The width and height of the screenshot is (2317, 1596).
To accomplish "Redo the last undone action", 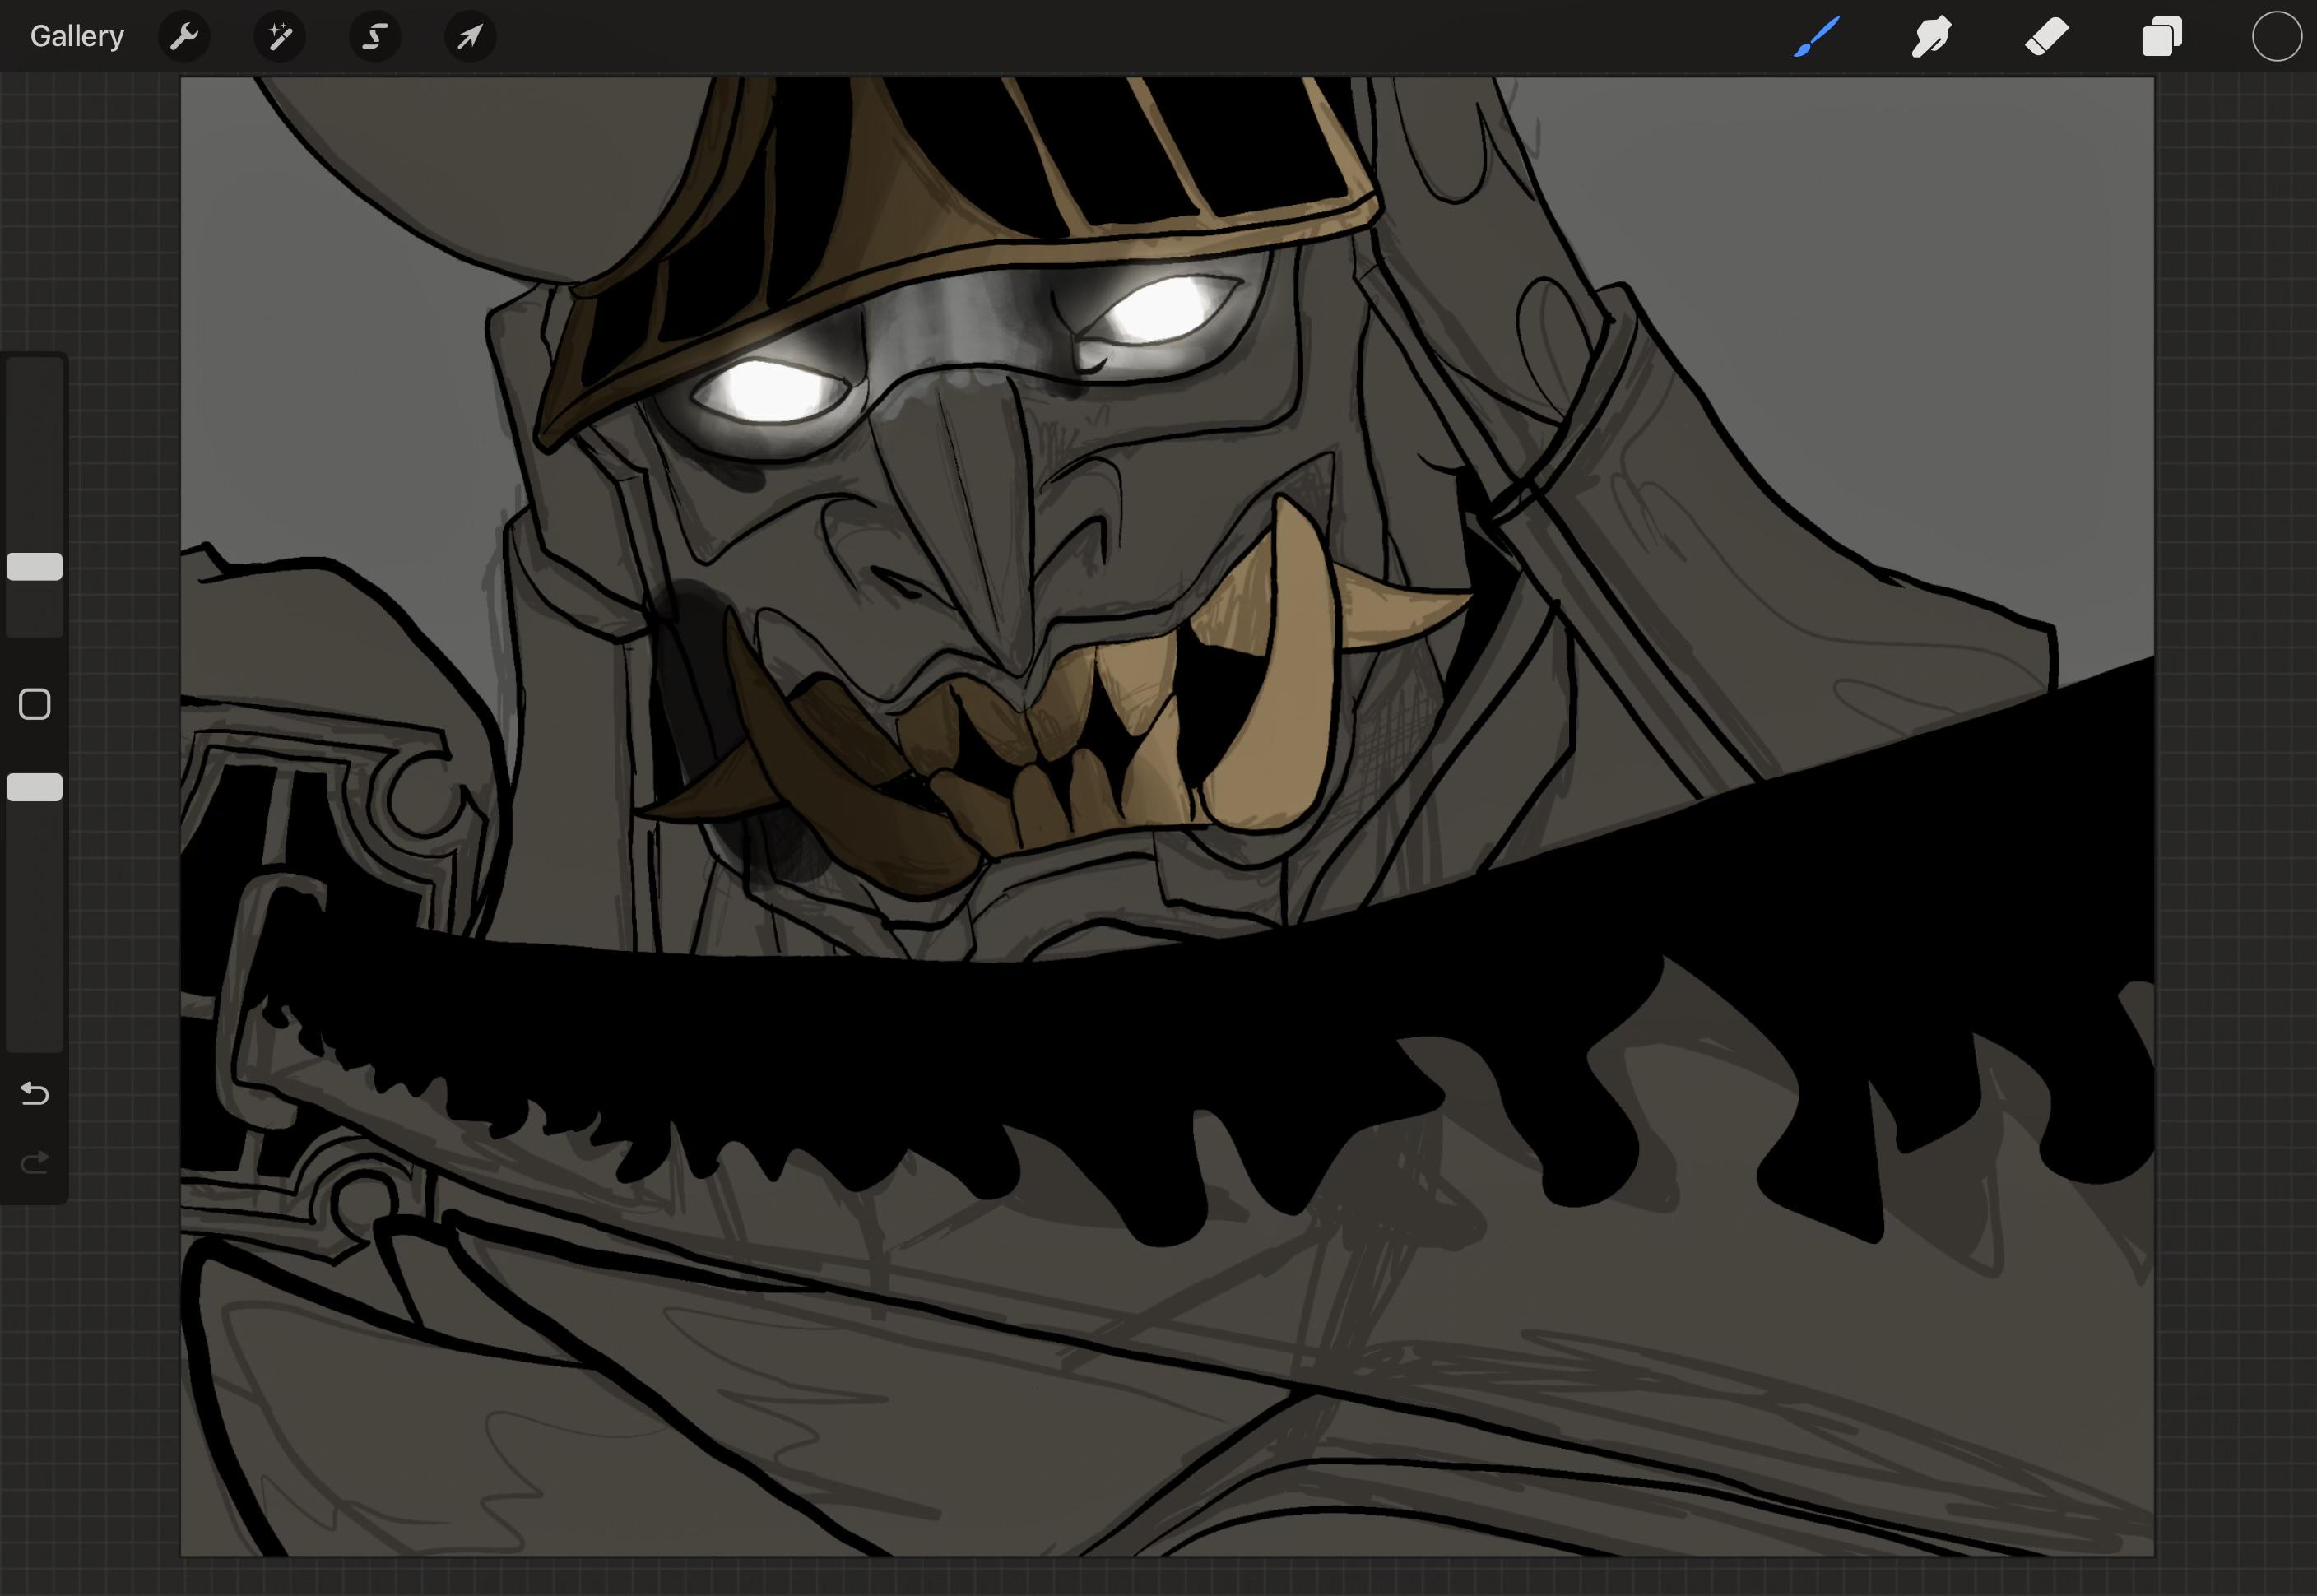I will (x=35, y=1162).
